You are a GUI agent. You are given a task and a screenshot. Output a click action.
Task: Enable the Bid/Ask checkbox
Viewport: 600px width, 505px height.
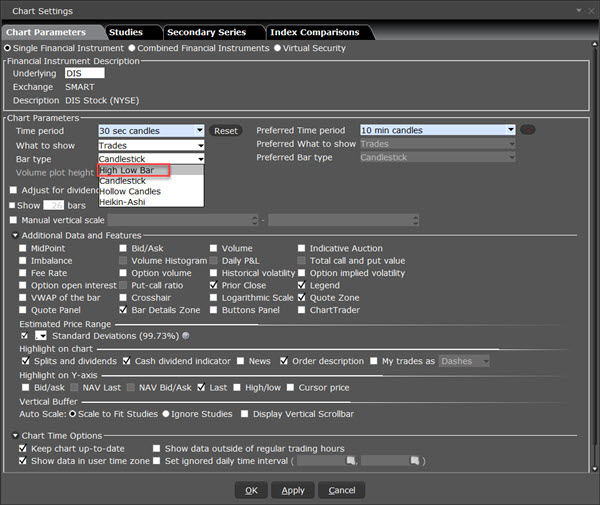click(x=123, y=248)
